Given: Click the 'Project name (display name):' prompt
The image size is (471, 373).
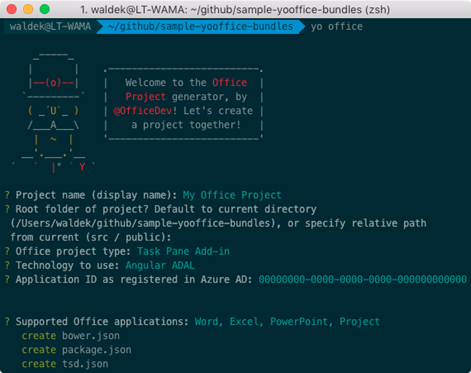Looking at the screenshot, I should (x=96, y=195).
